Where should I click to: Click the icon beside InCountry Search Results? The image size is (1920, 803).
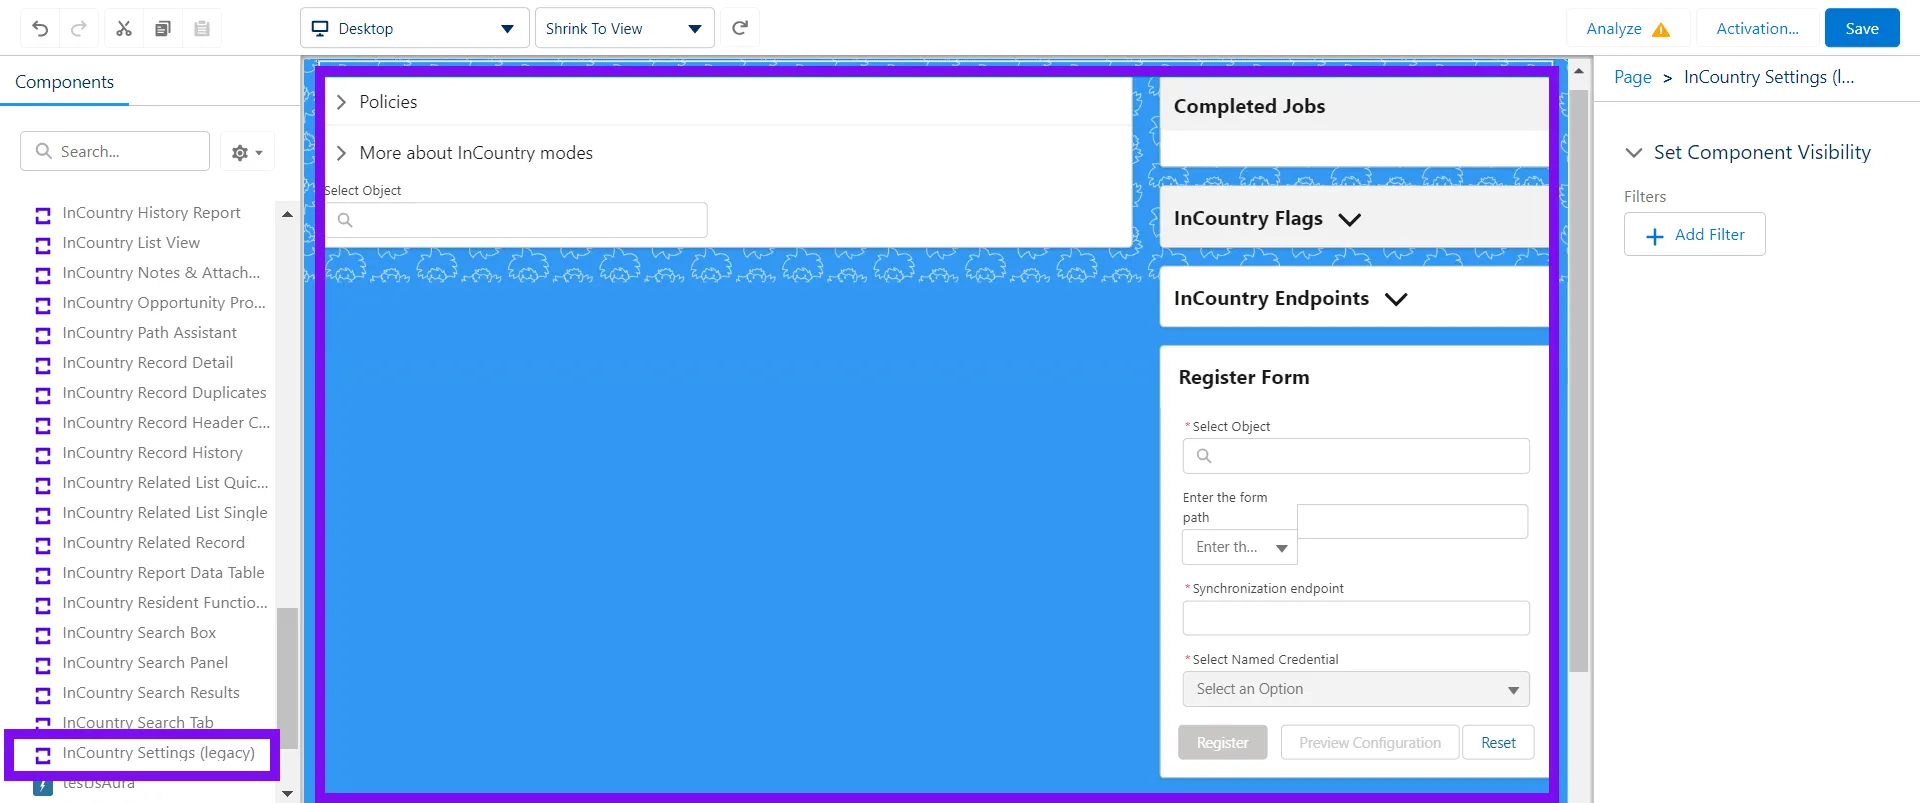click(x=43, y=694)
